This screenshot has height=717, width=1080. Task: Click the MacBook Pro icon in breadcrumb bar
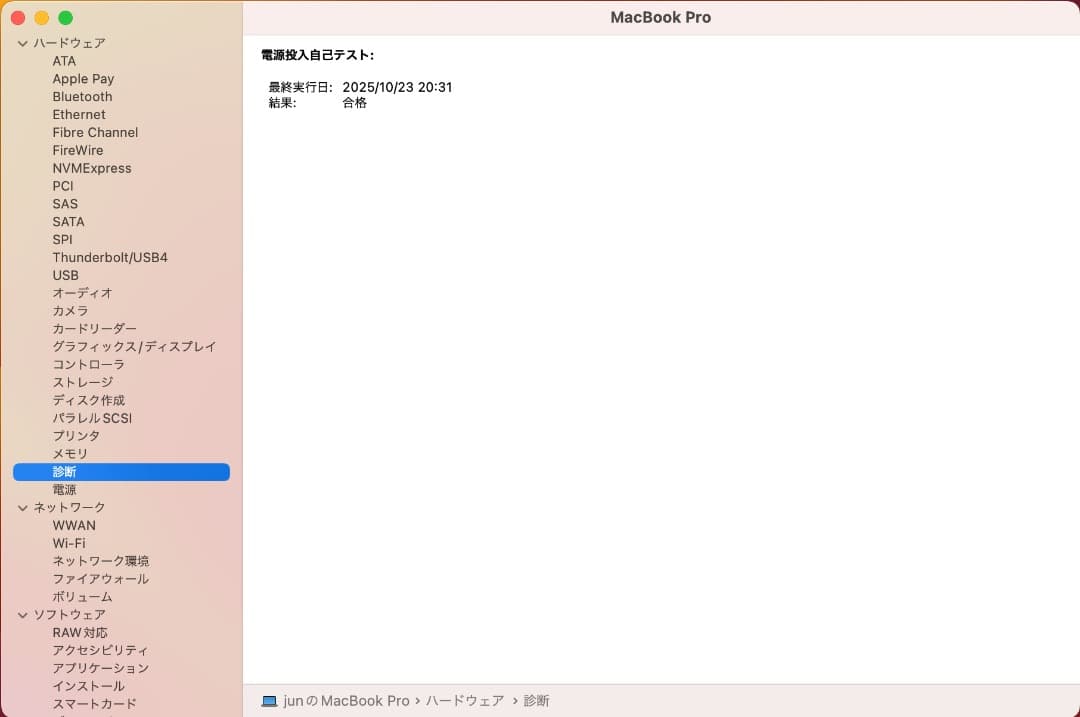pos(270,700)
